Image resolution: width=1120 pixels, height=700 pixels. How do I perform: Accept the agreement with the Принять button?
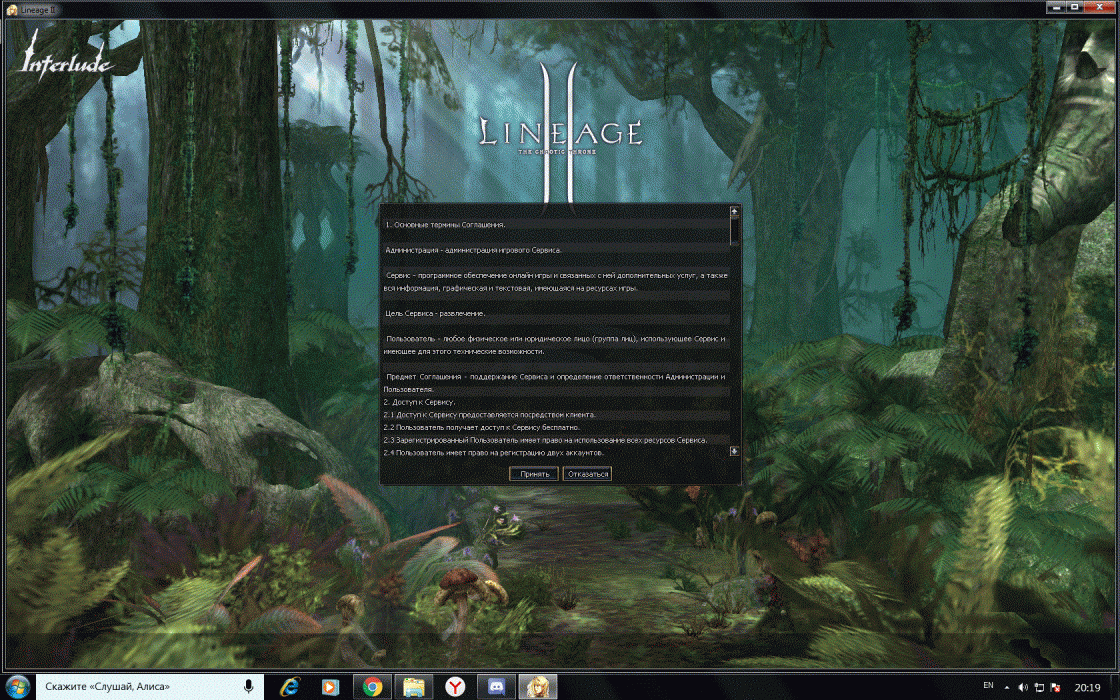(x=533, y=474)
